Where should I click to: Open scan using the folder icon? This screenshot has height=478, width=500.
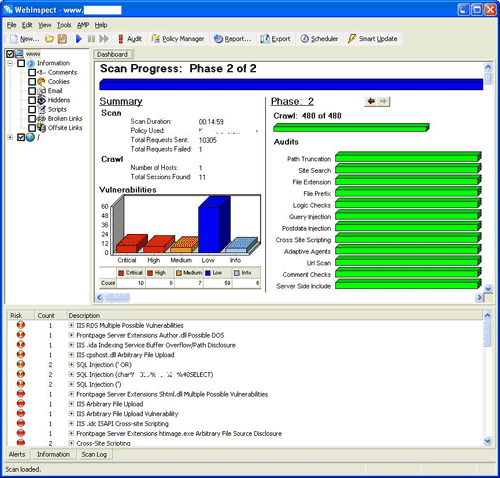(x=49, y=39)
